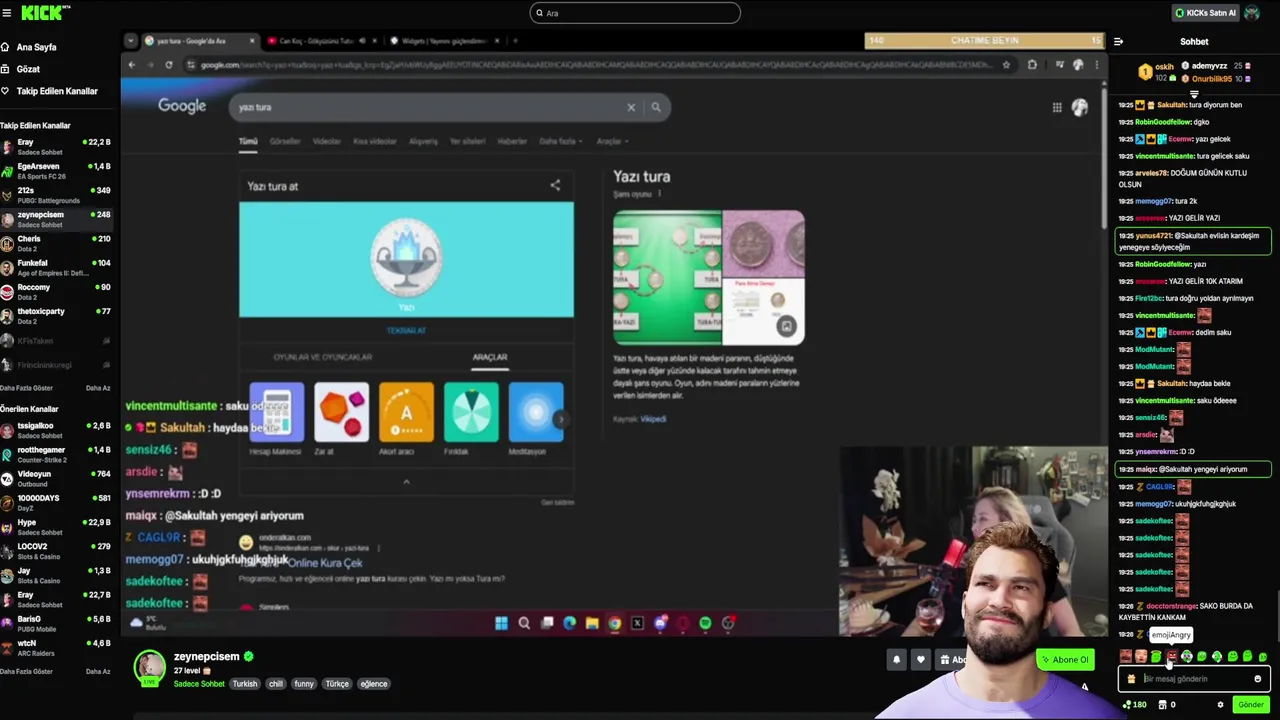The height and width of the screenshot is (720, 1280).
Task: Open the Vikipedi source link
Action: (653, 419)
